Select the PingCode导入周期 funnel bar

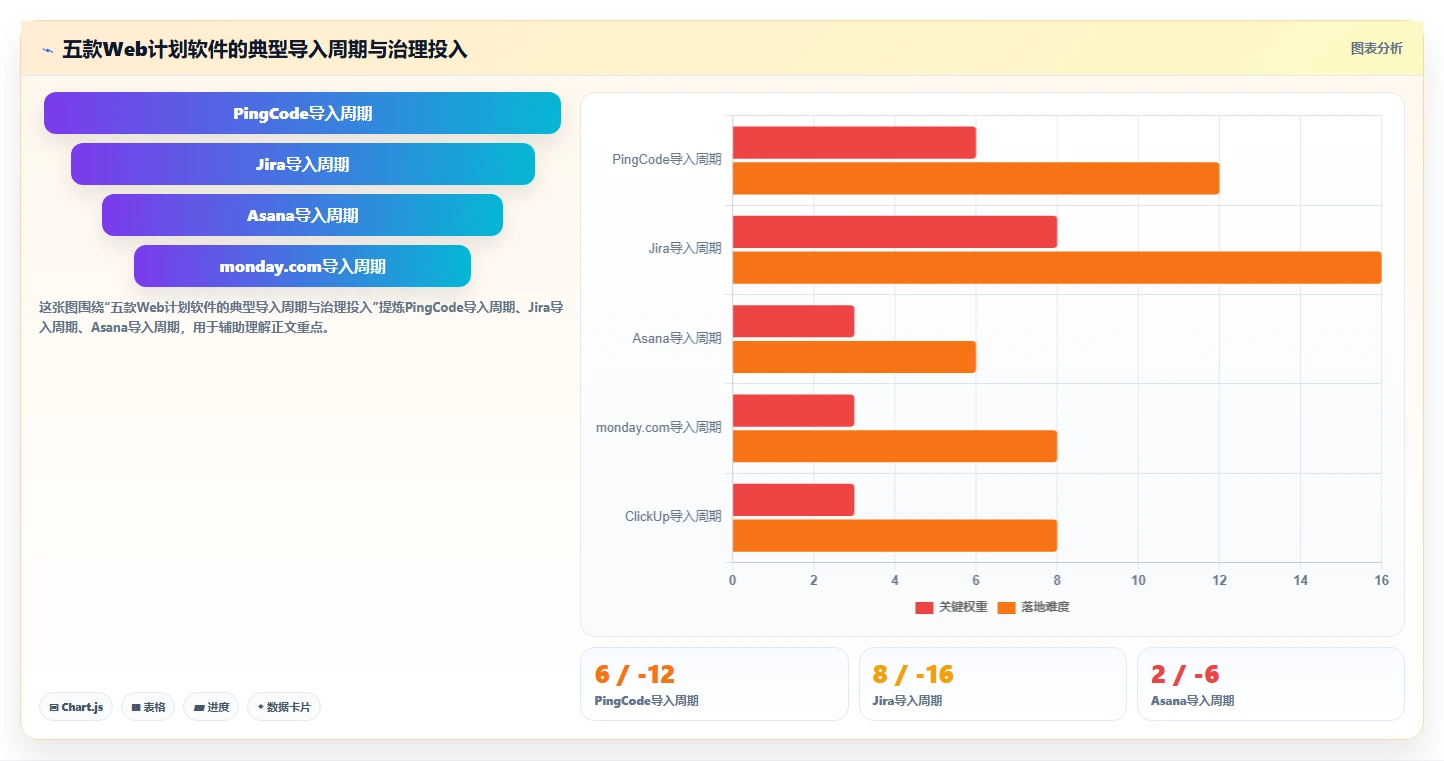tap(302, 113)
